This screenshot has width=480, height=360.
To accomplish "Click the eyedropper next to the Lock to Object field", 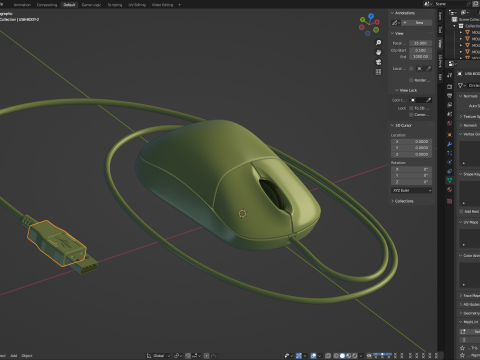I will tap(429, 100).
